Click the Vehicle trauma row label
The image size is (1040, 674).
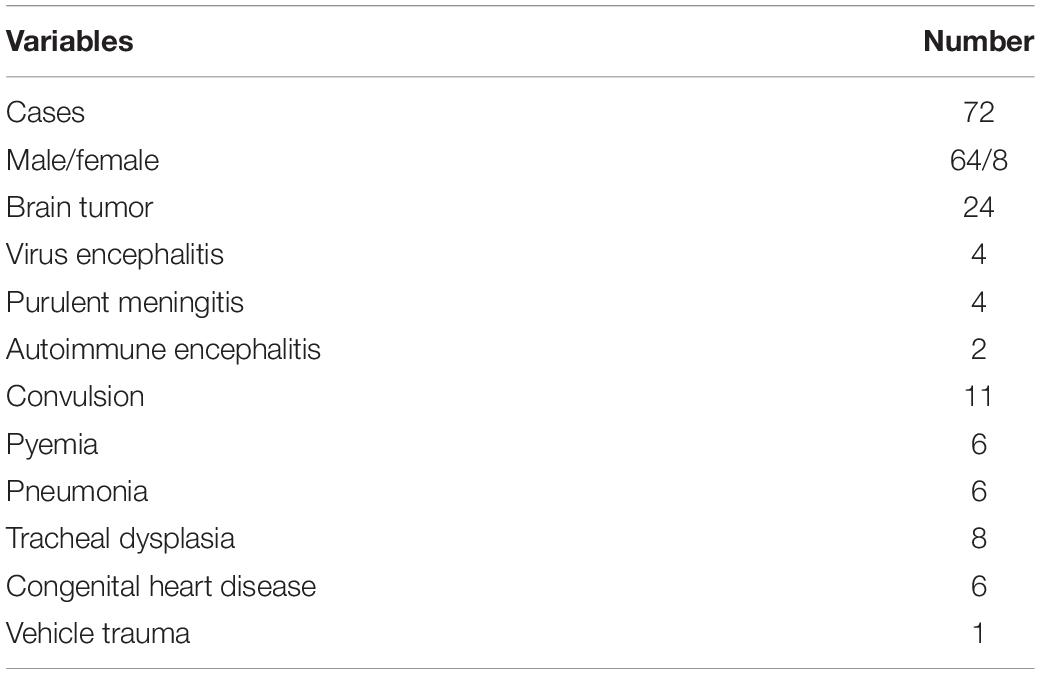coord(98,634)
